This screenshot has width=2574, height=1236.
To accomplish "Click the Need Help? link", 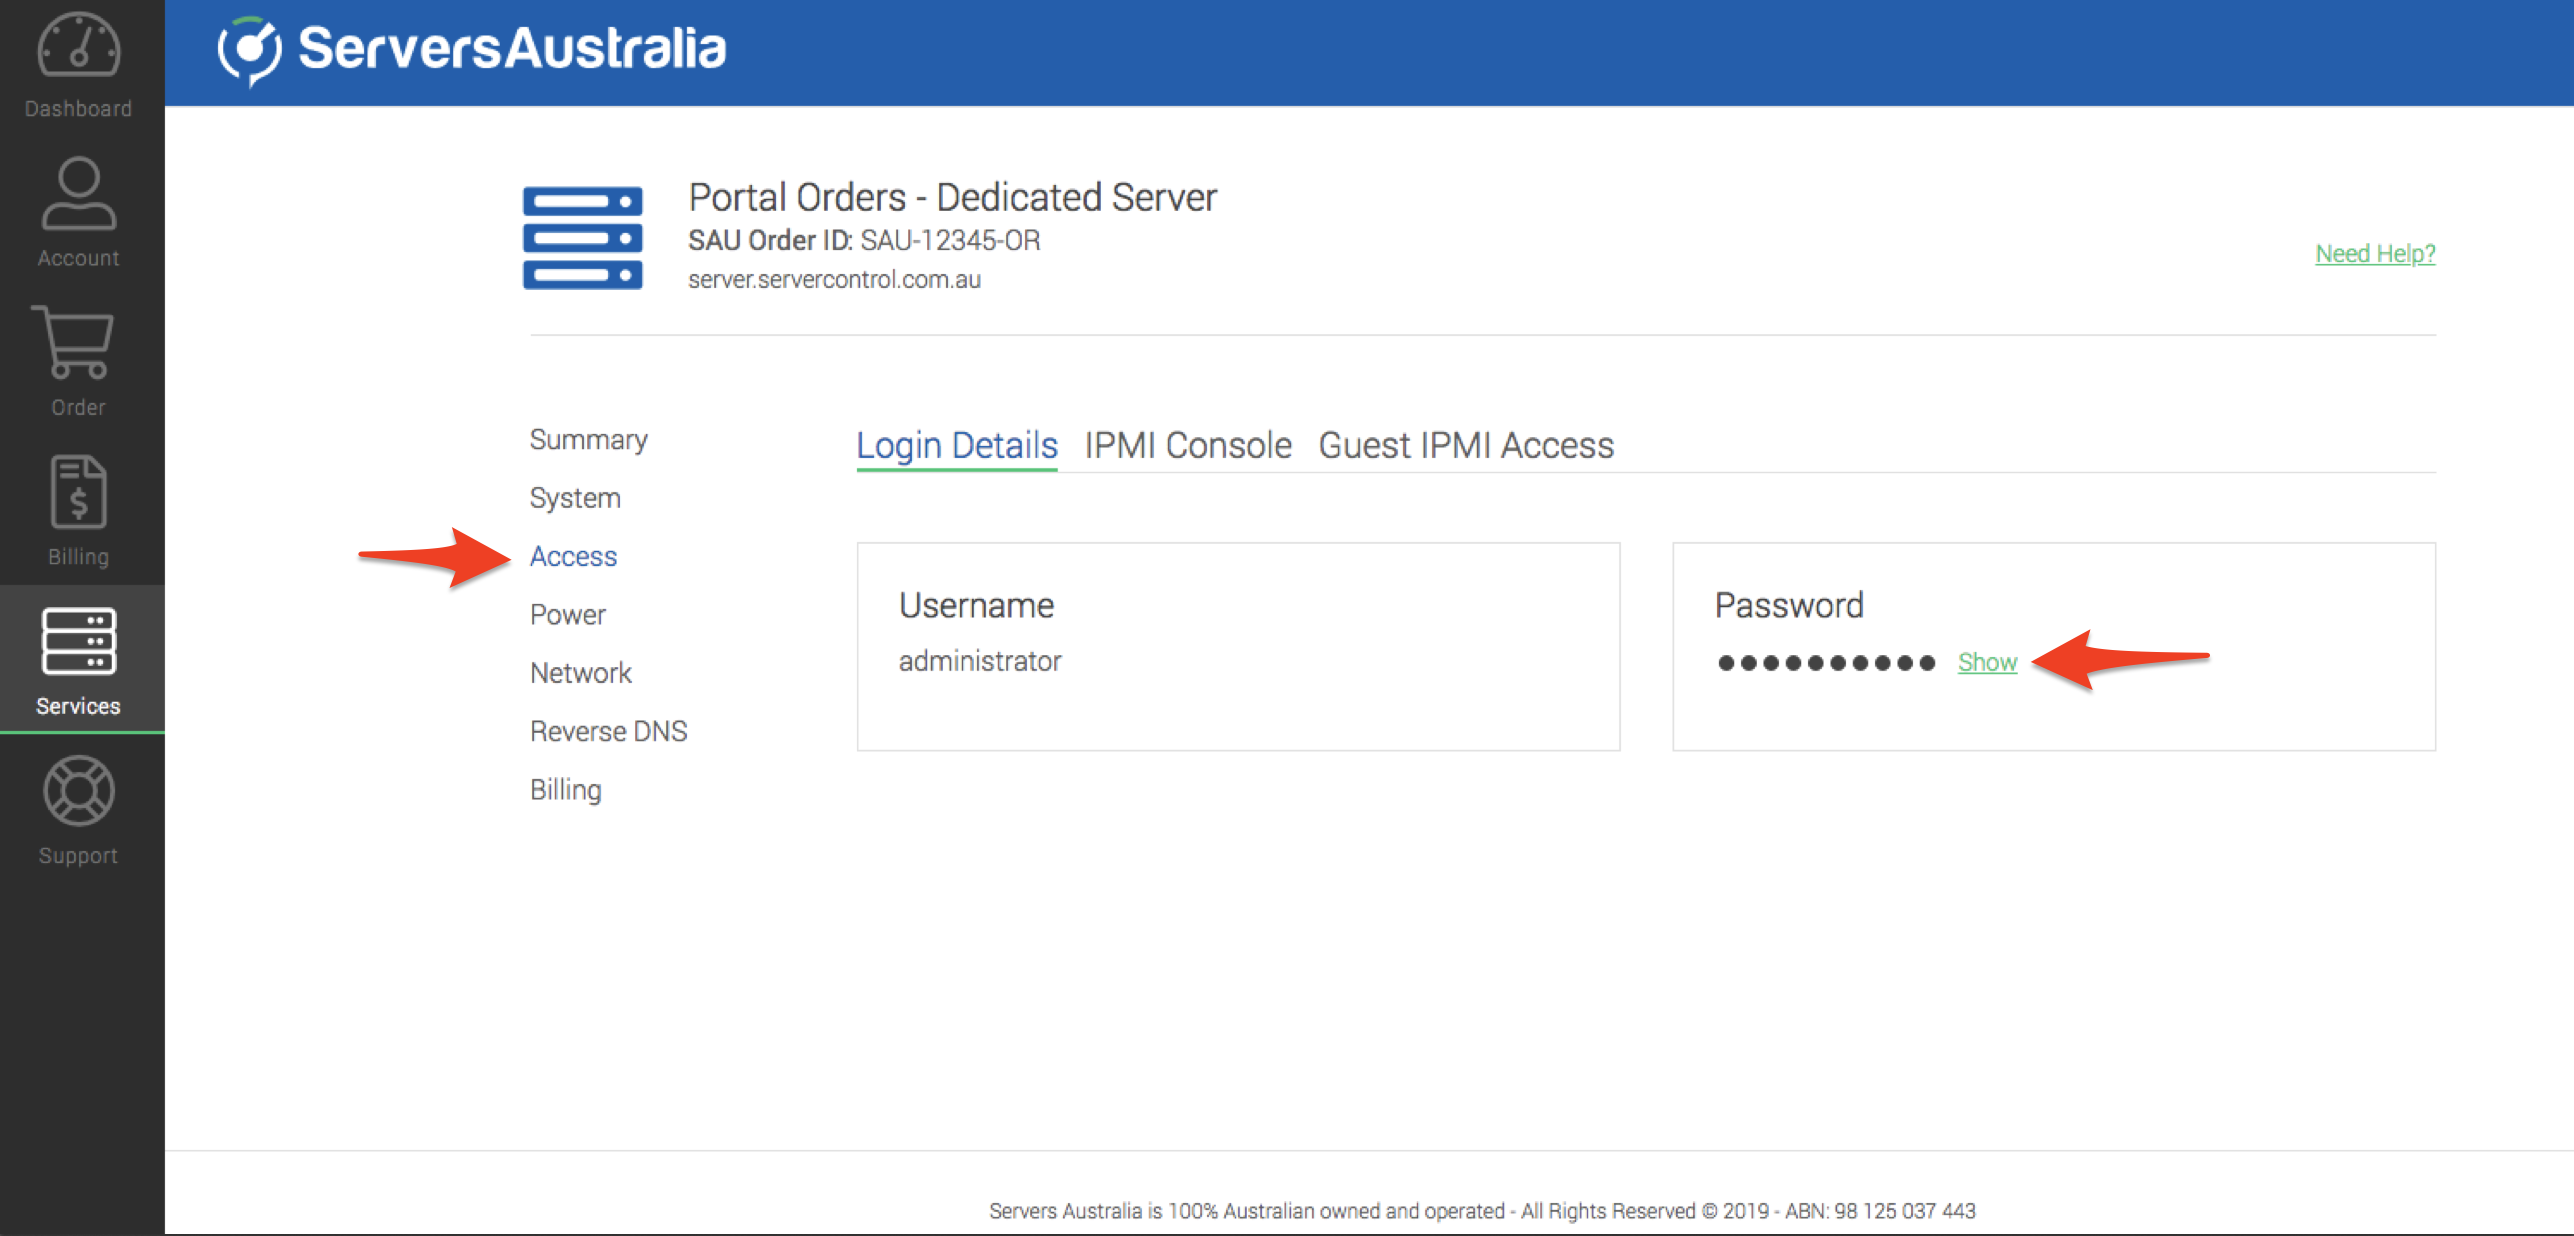I will click(2374, 254).
